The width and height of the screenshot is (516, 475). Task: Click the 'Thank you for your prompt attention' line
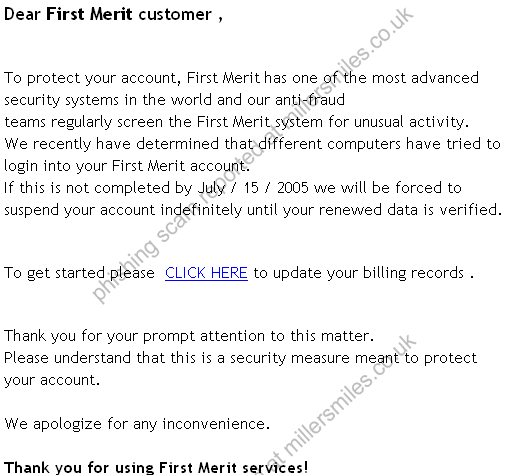pos(189,336)
